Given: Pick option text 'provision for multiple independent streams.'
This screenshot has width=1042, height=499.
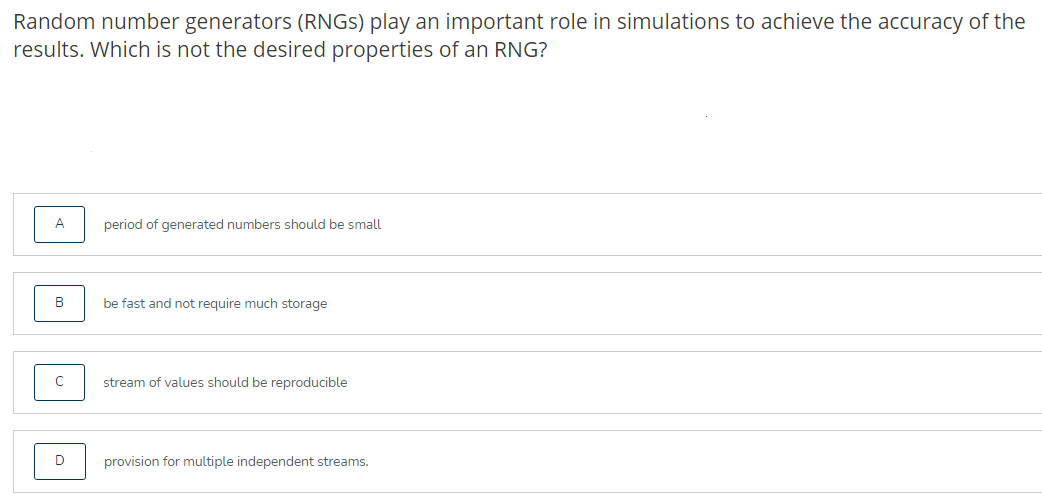Looking at the screenshot, I should point(236,462).
